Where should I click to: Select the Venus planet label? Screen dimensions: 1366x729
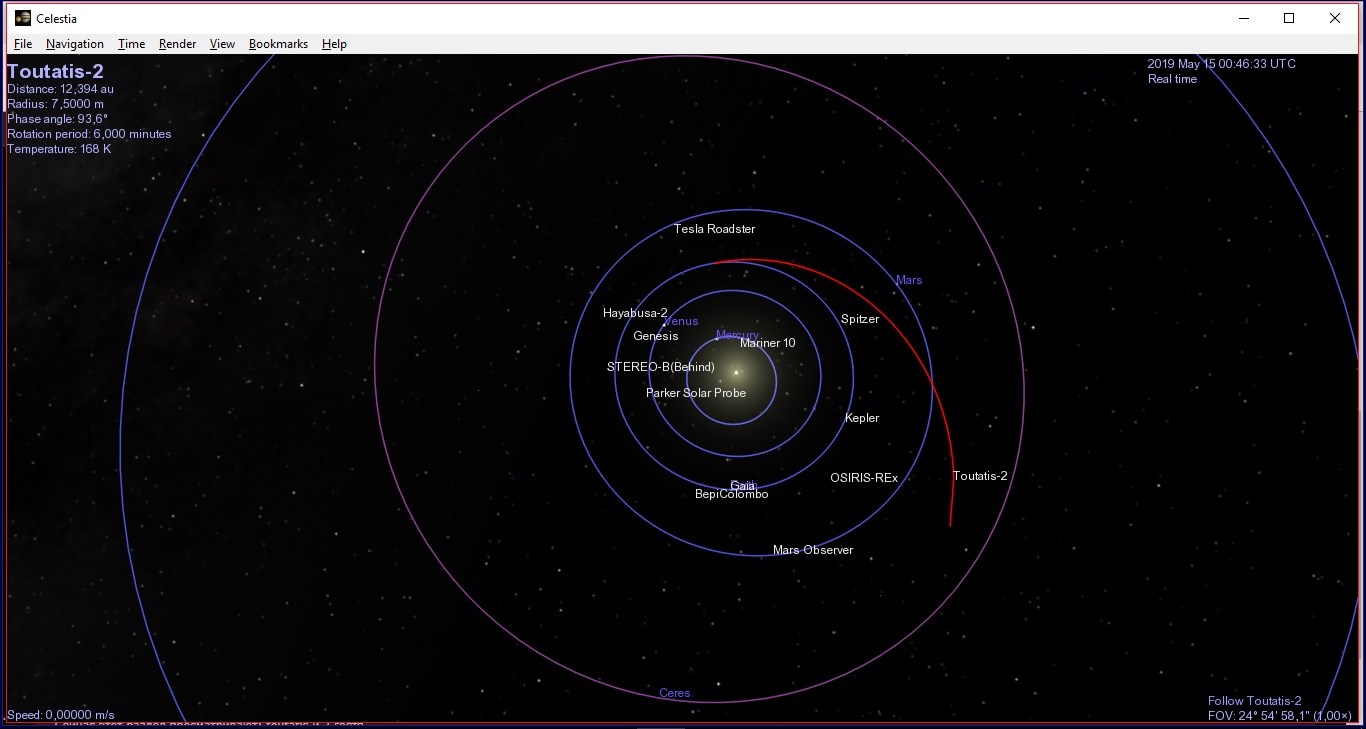(682, 321)
